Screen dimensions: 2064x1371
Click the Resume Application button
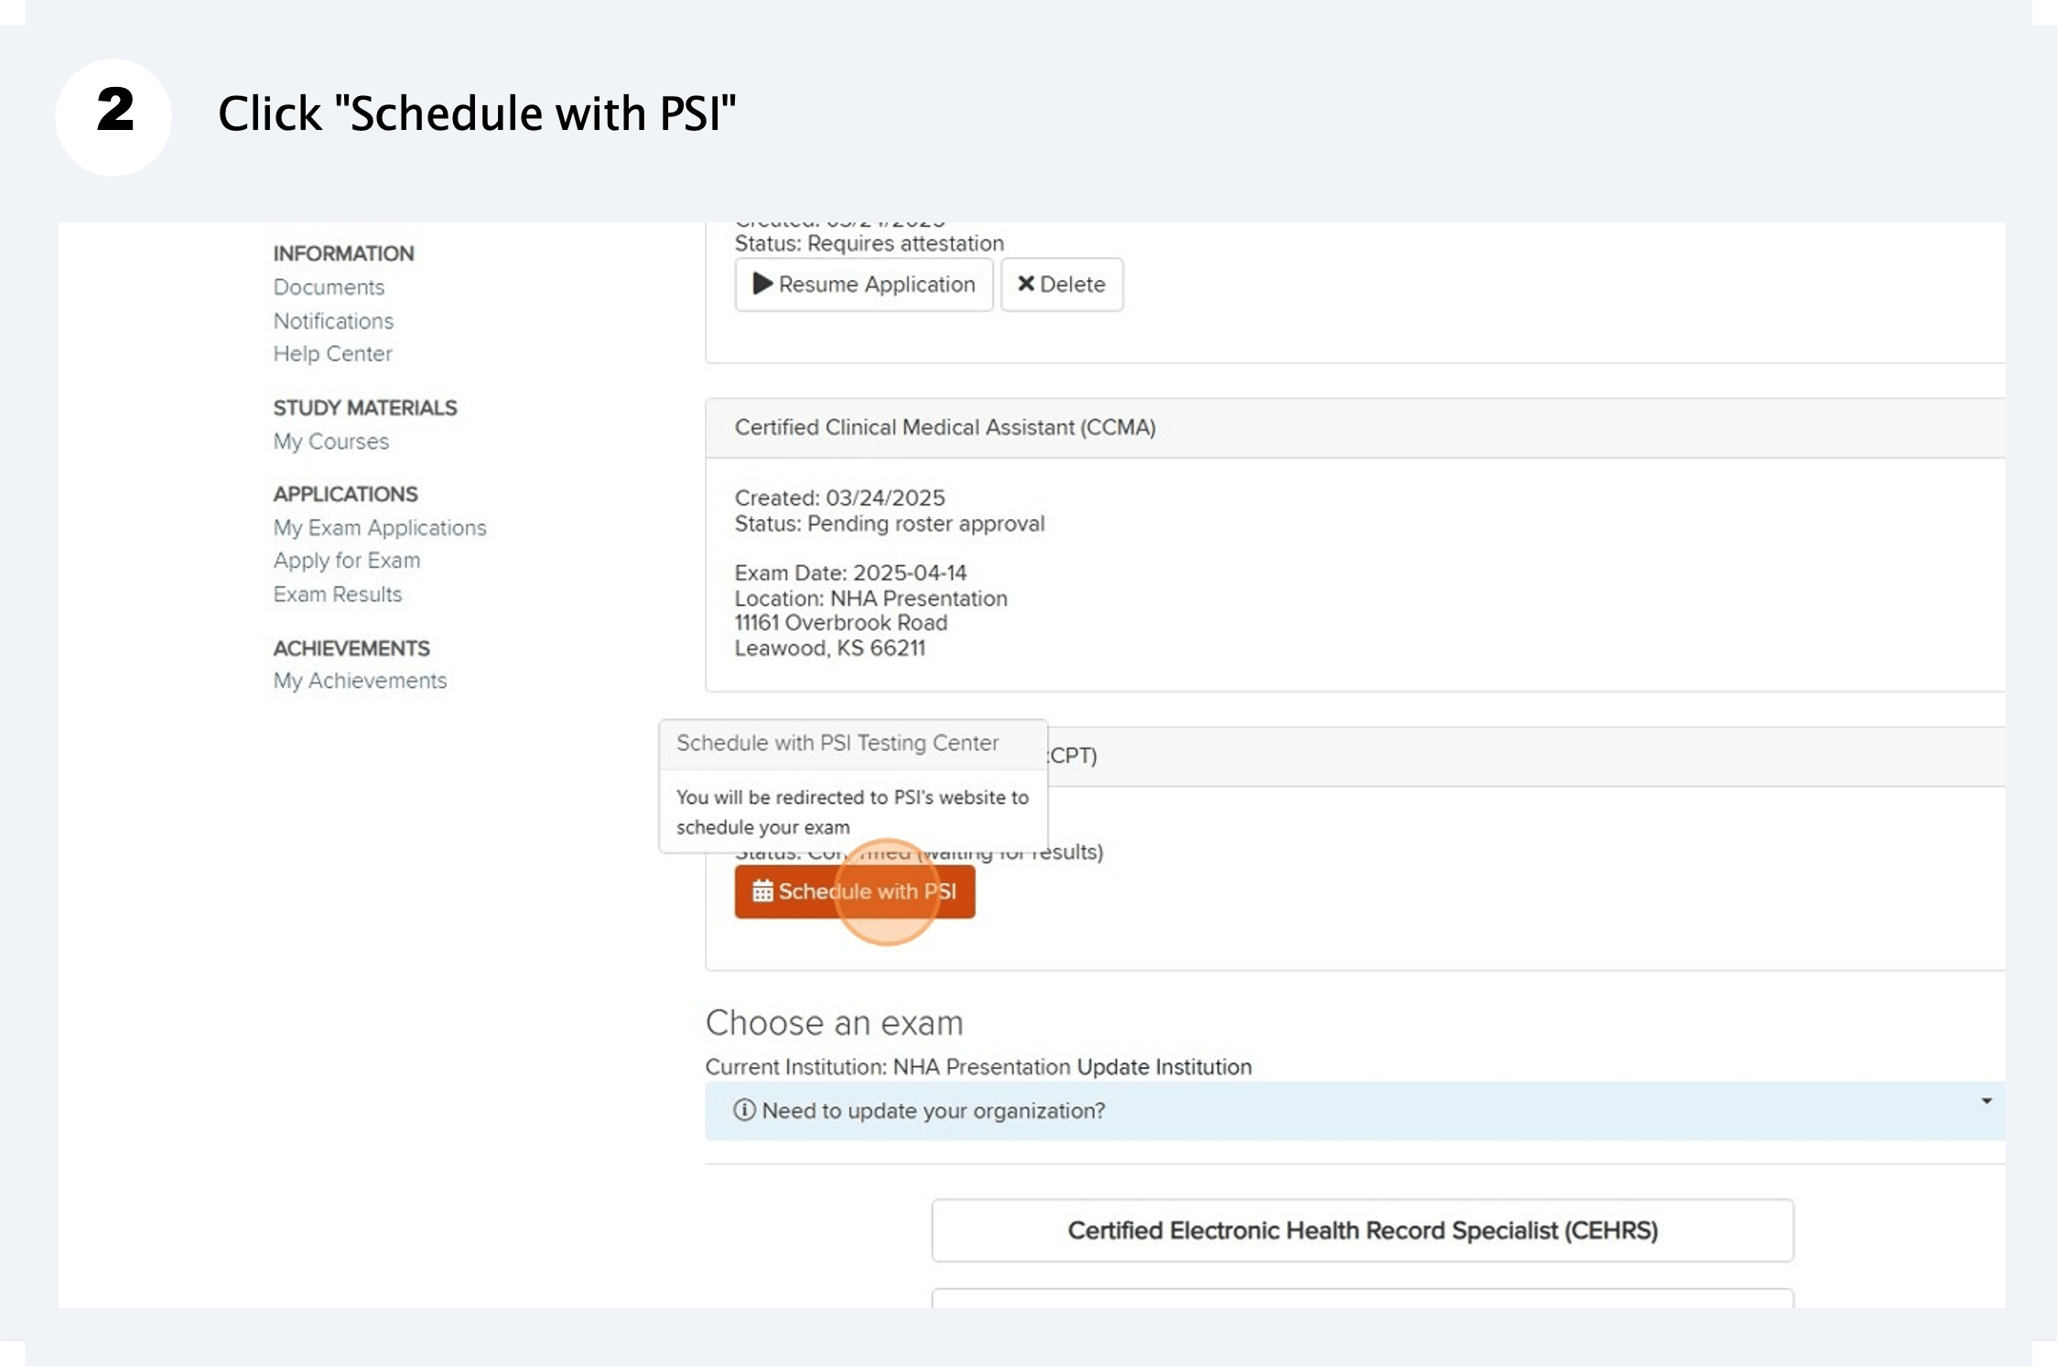click(x=864, y=284)
